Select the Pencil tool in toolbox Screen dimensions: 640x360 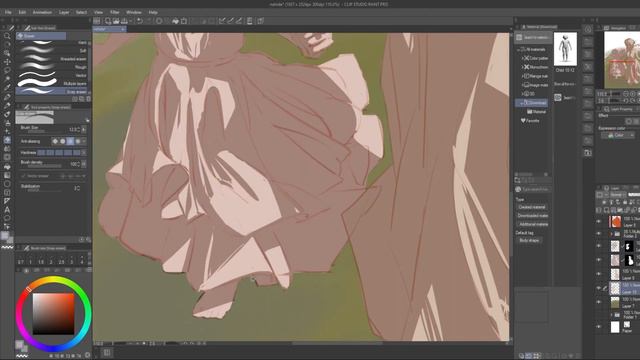click(7, 105)
